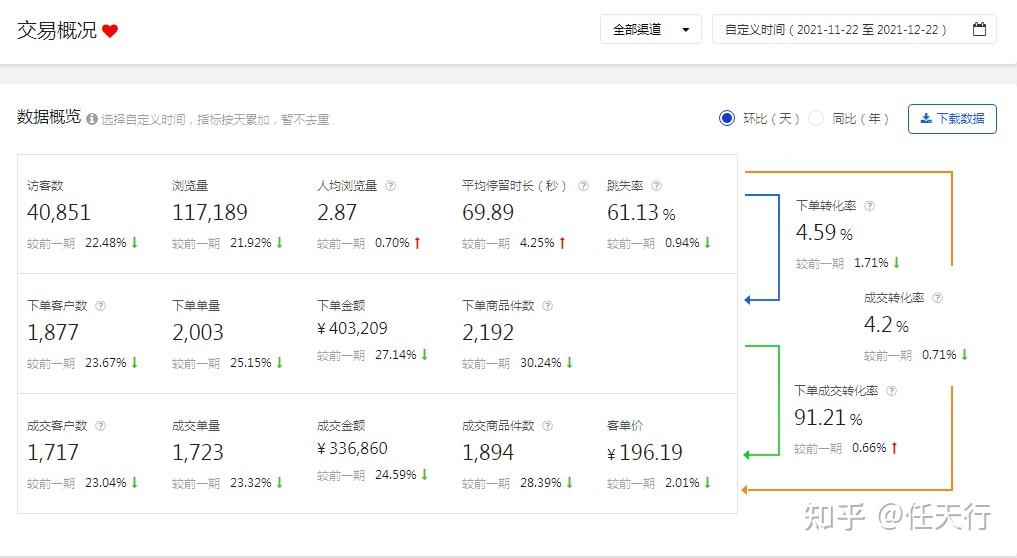
Task: Click the 下单客户数 value 1,877
Action: pos(53,332)
